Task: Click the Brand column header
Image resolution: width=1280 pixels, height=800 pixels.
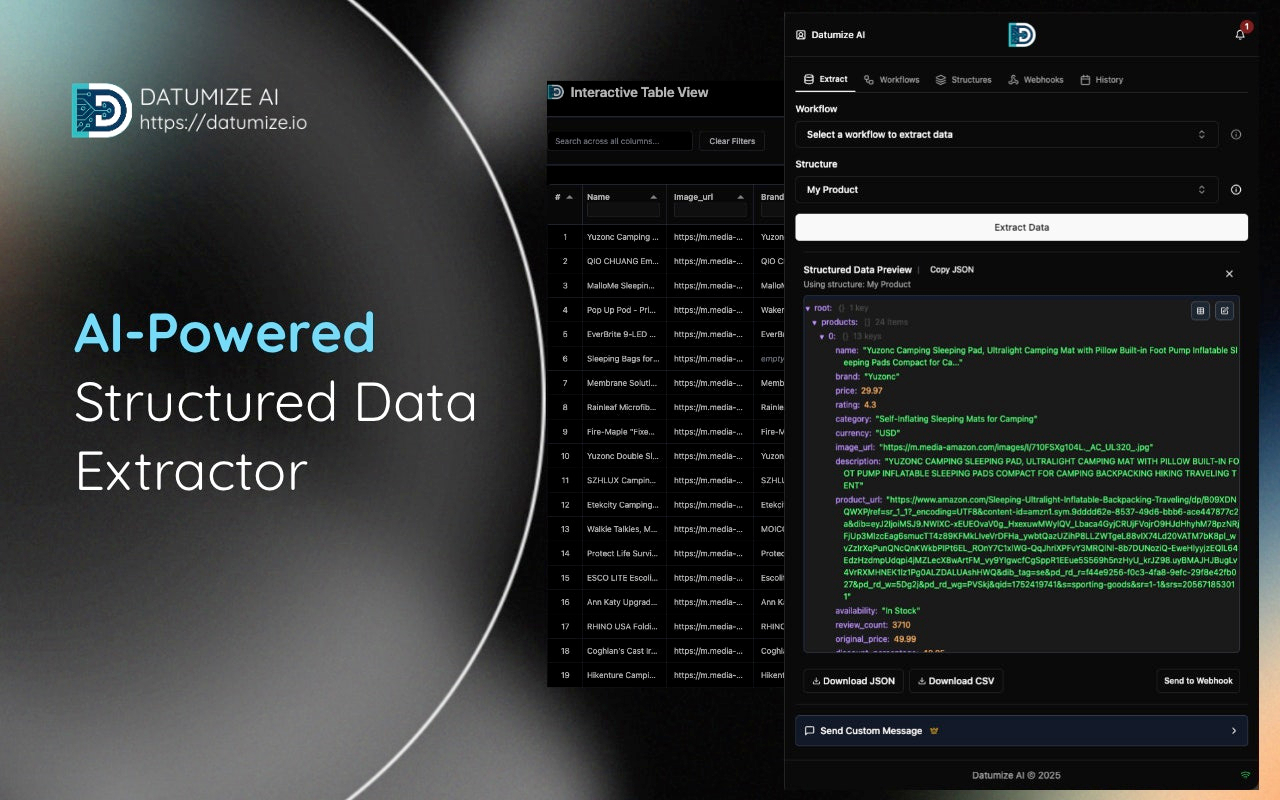Action: pos(772,197)
